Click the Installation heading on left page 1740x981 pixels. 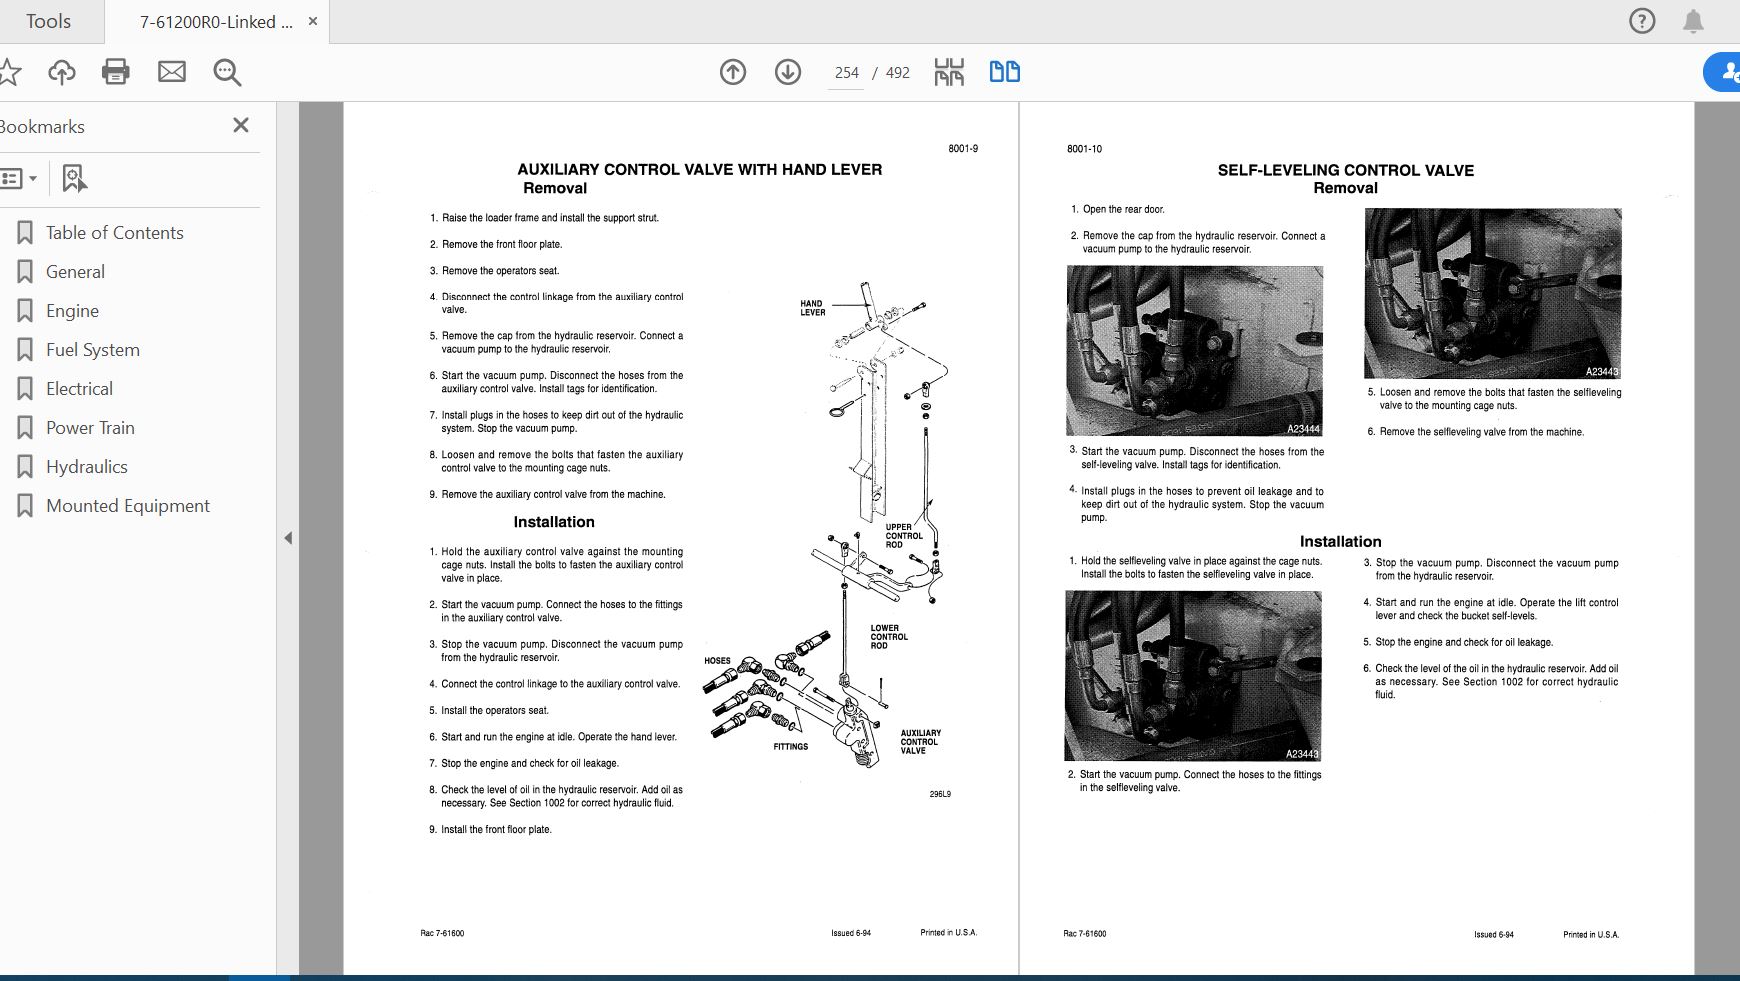pyautogui.click(x=554, y=522)
